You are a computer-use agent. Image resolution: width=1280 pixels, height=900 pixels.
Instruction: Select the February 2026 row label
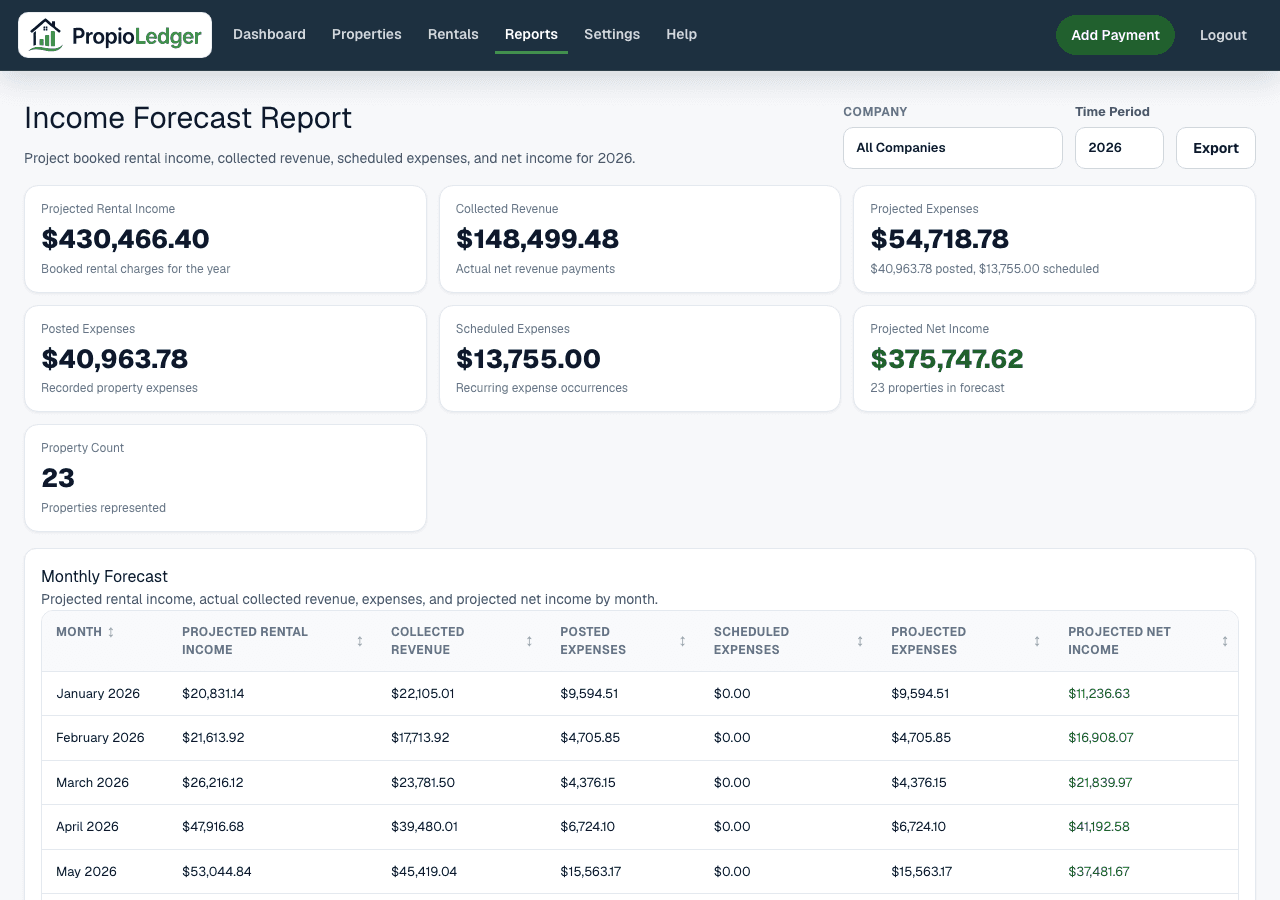(100, 738)
